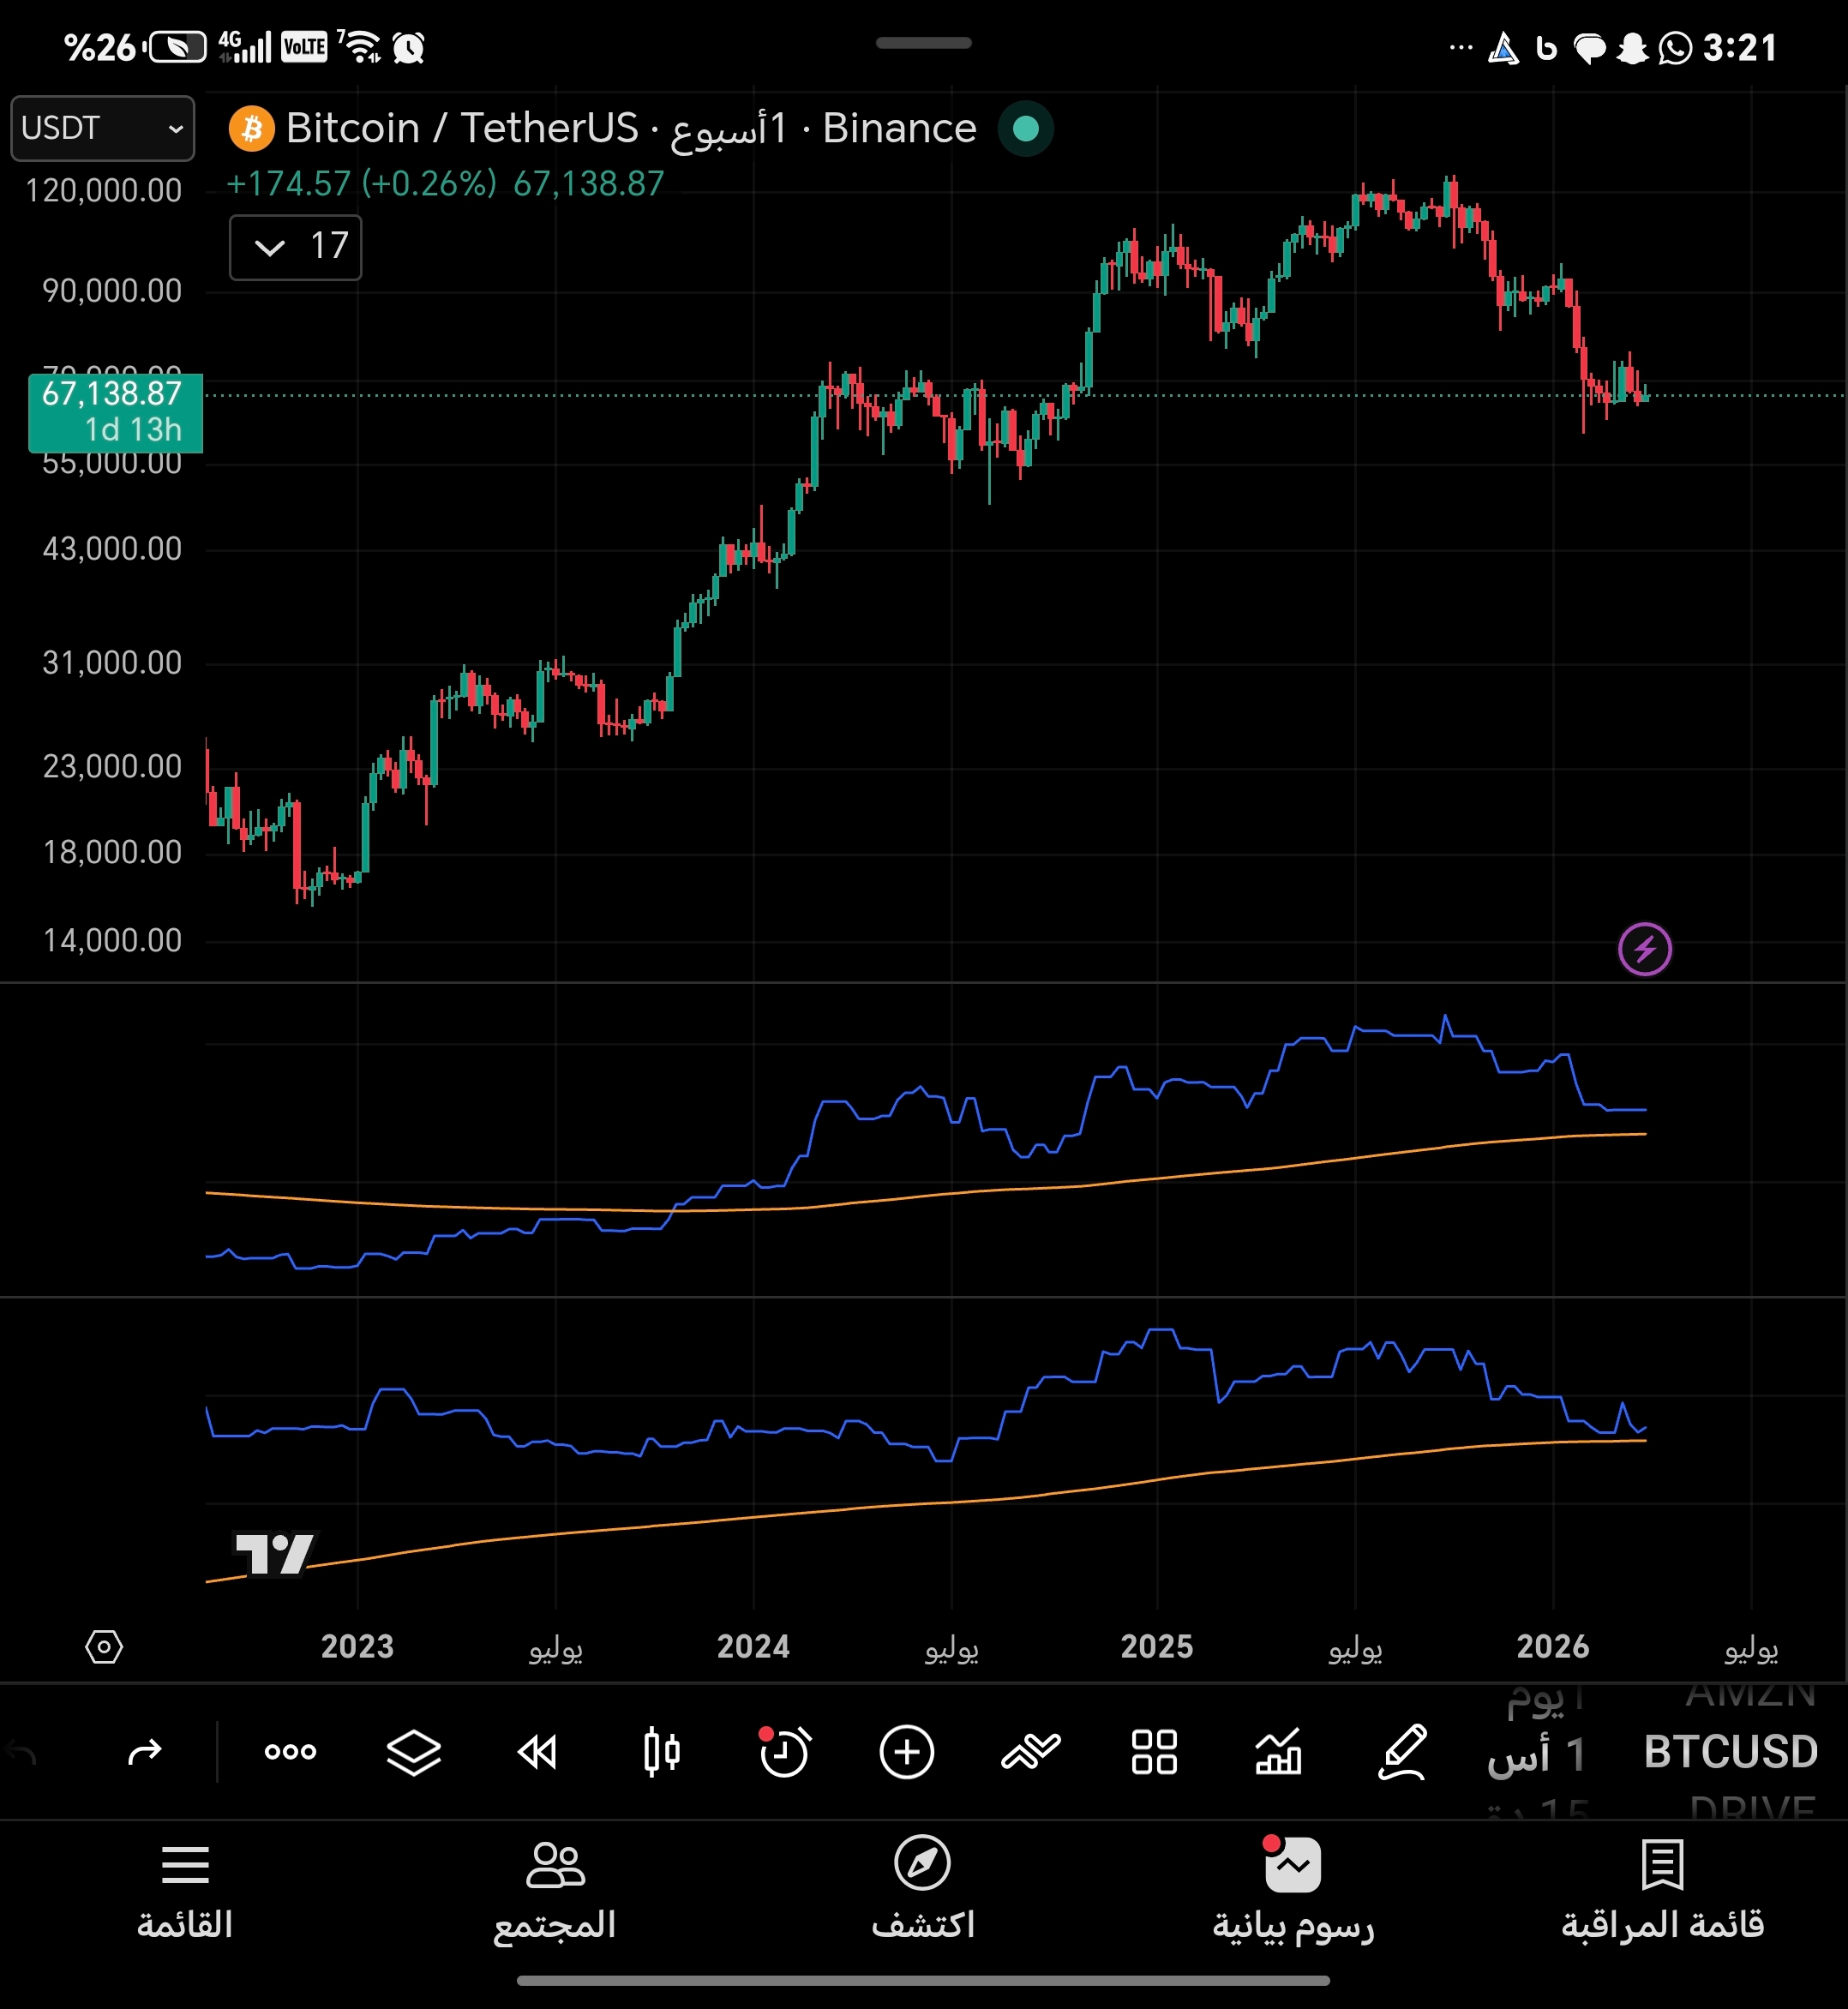
Task: Switch to the Watchlist tab
Action: (1662, 1889)
